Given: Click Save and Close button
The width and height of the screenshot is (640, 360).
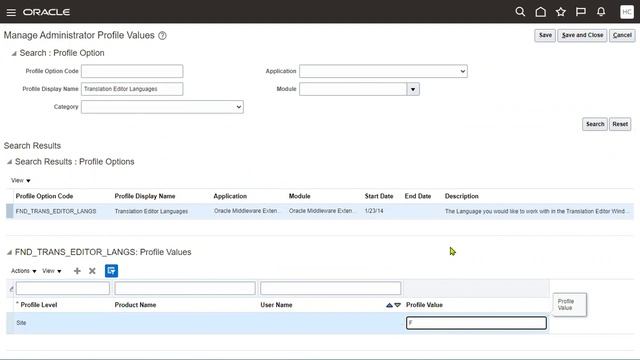Looking at the screenshot, I should [x=582, y=35].
